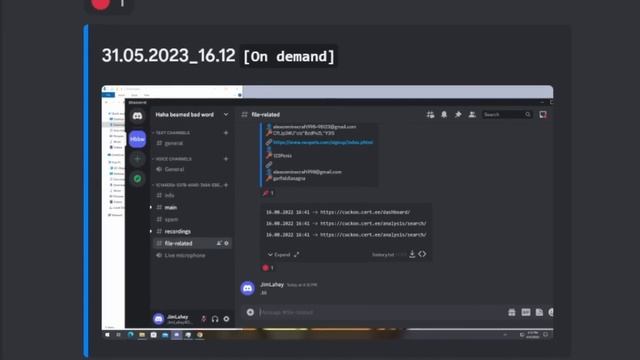Open the inbox icon beside search
This screenshot has width=640, height=360.
pyautogui.click(x=543, y=115)
